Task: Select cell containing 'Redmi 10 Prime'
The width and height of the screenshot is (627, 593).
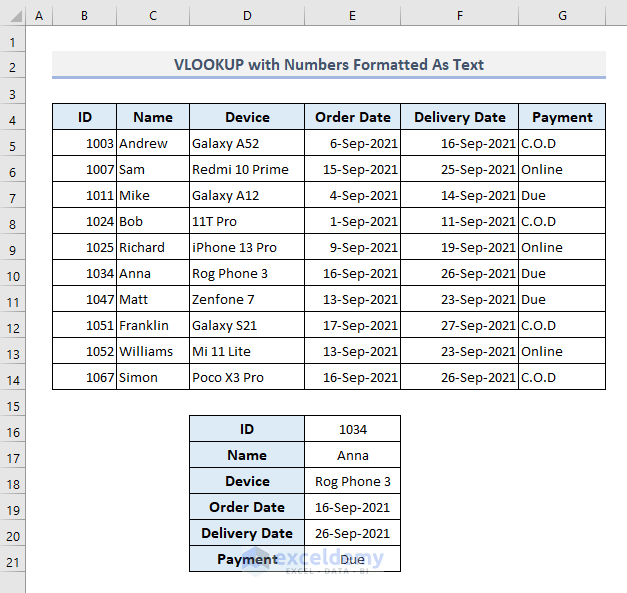Action: click(247, 169)
